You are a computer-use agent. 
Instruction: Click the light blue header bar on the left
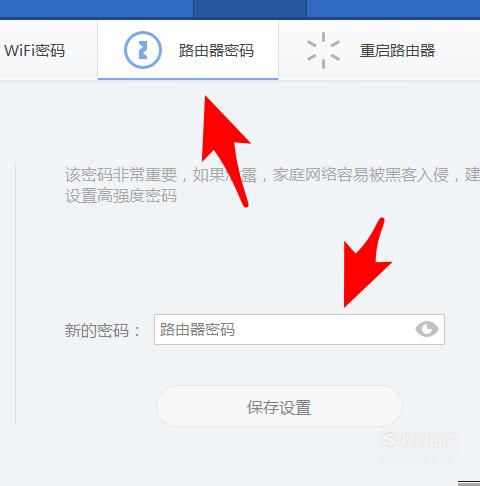click(96, 8)
